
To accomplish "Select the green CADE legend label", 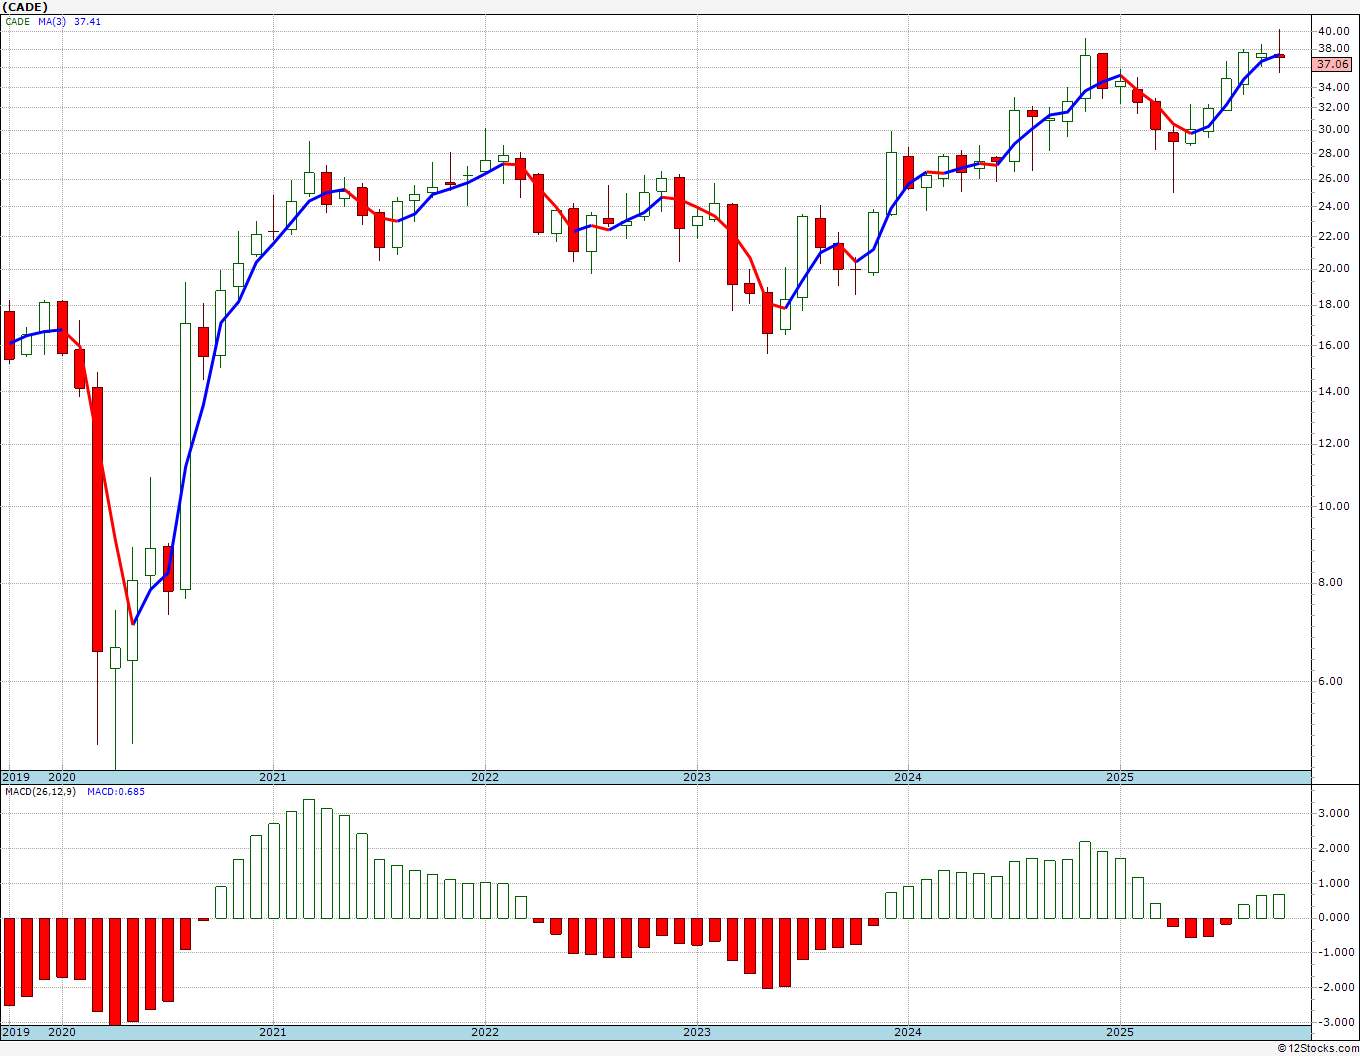I will point(18,21).
